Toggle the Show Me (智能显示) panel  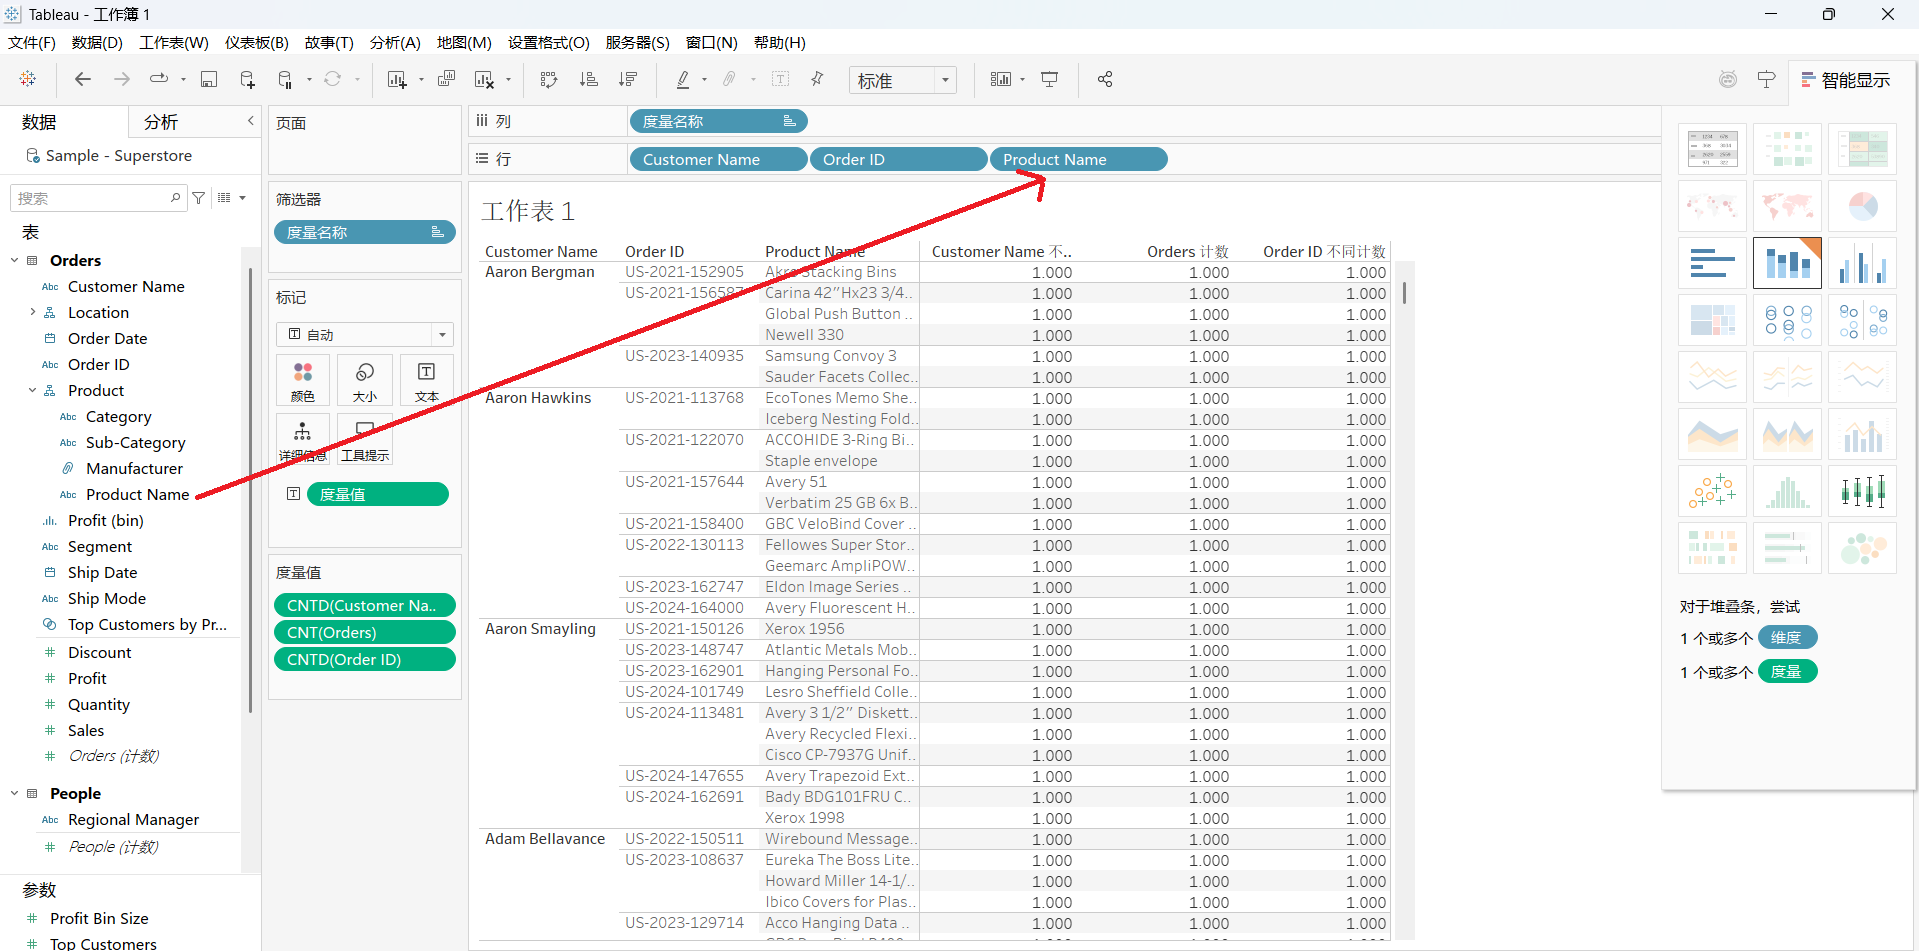[x=1846, y=80]
